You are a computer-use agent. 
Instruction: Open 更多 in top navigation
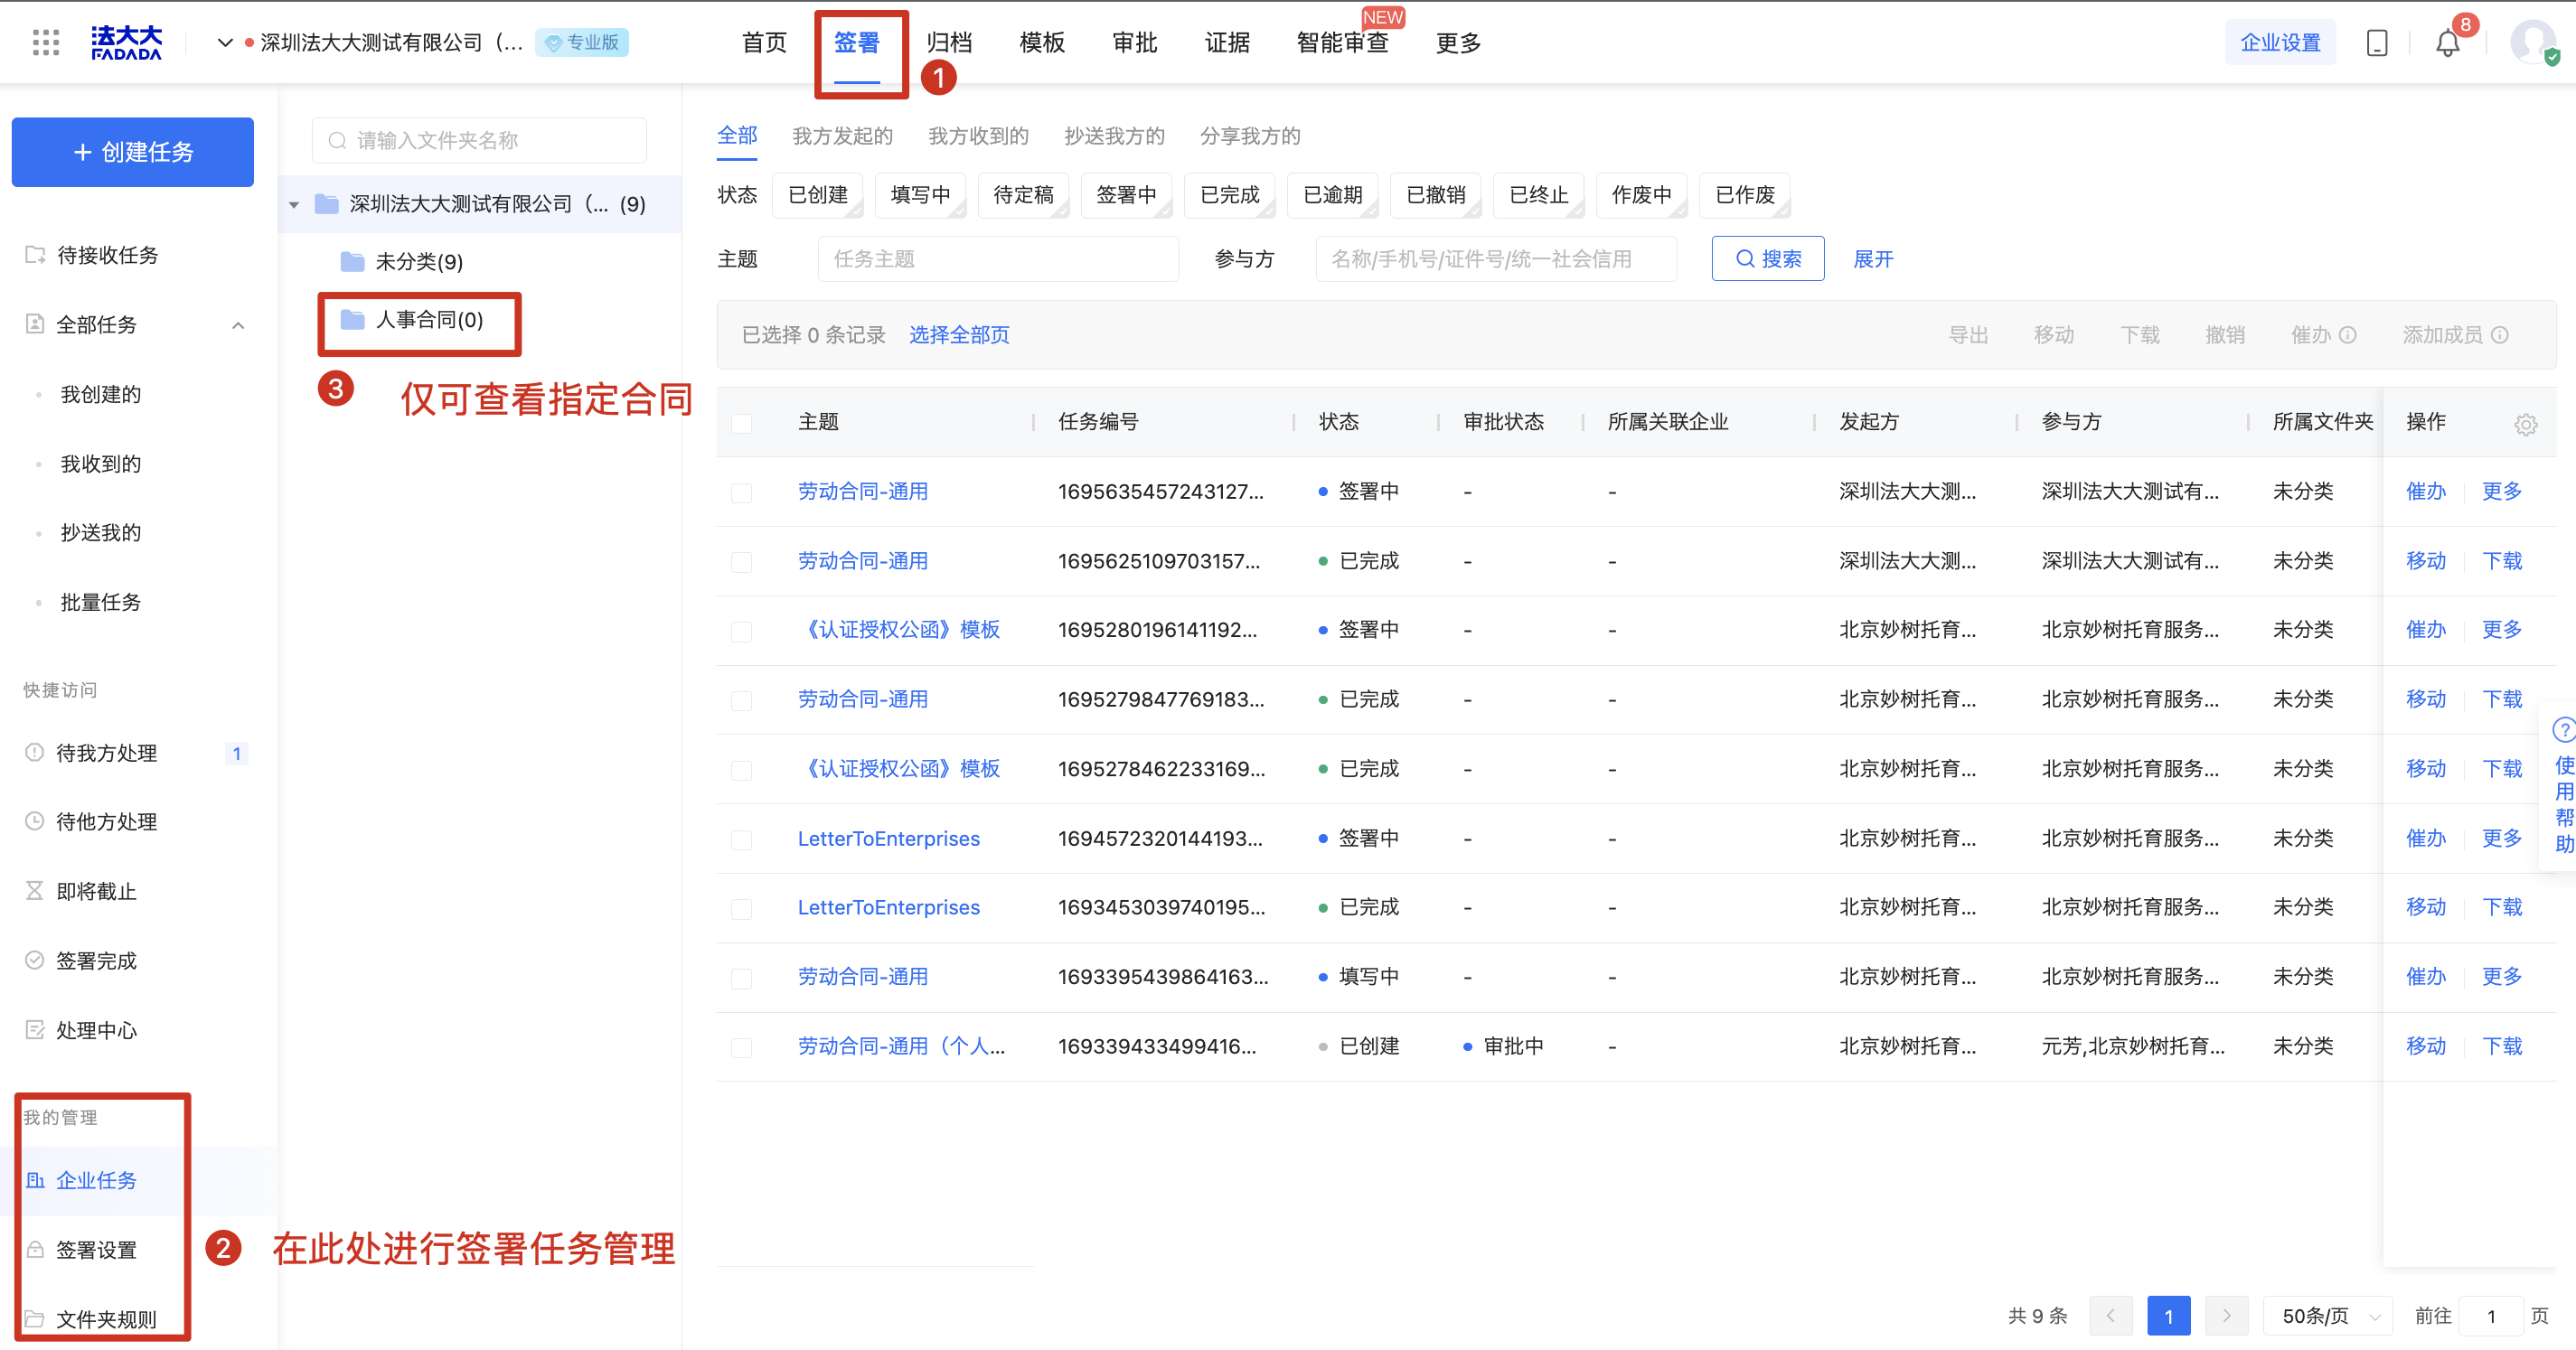point(1458,43)
